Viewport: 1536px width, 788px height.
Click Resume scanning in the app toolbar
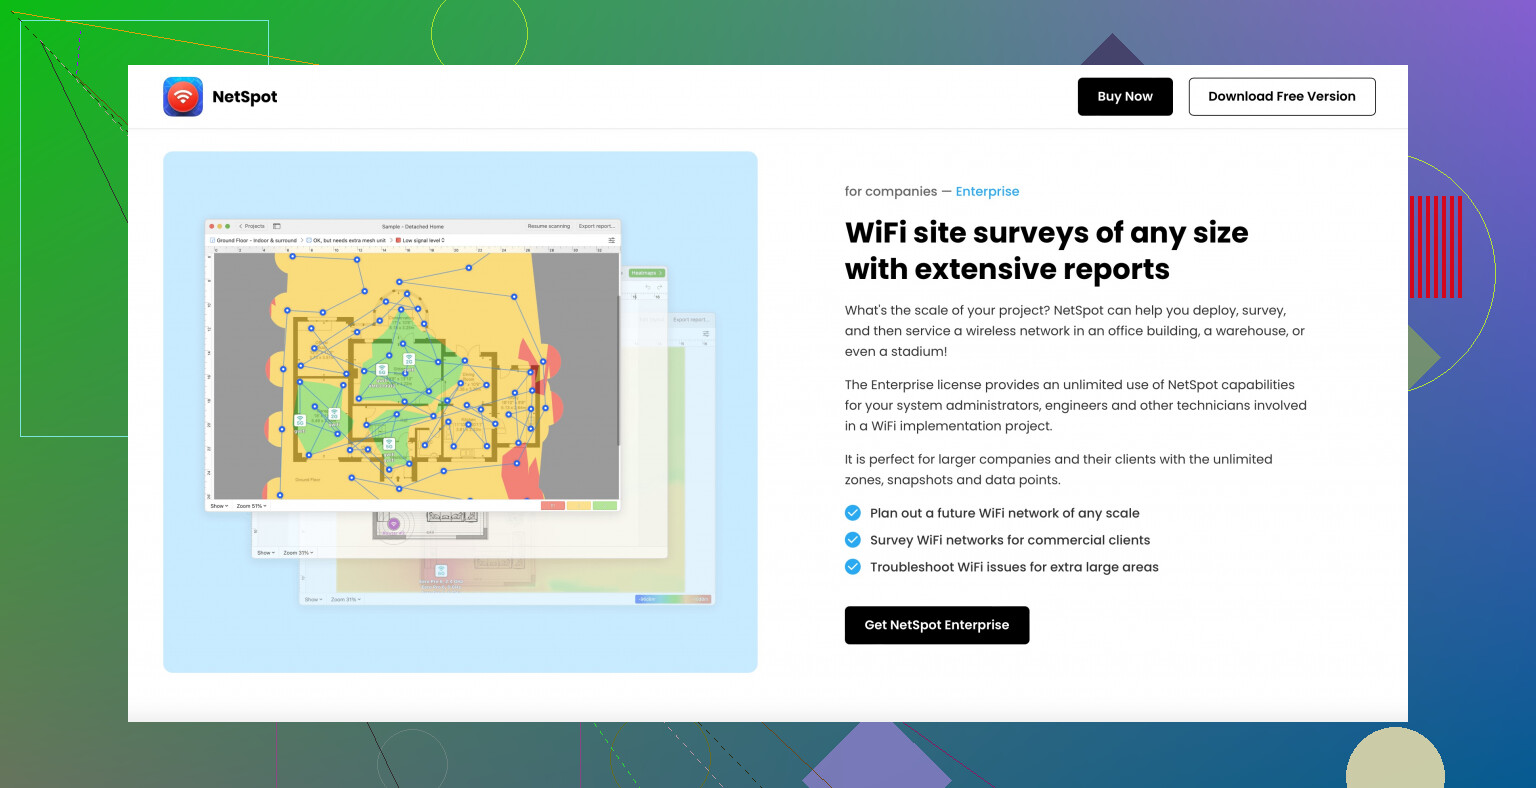tap(548, 226)
